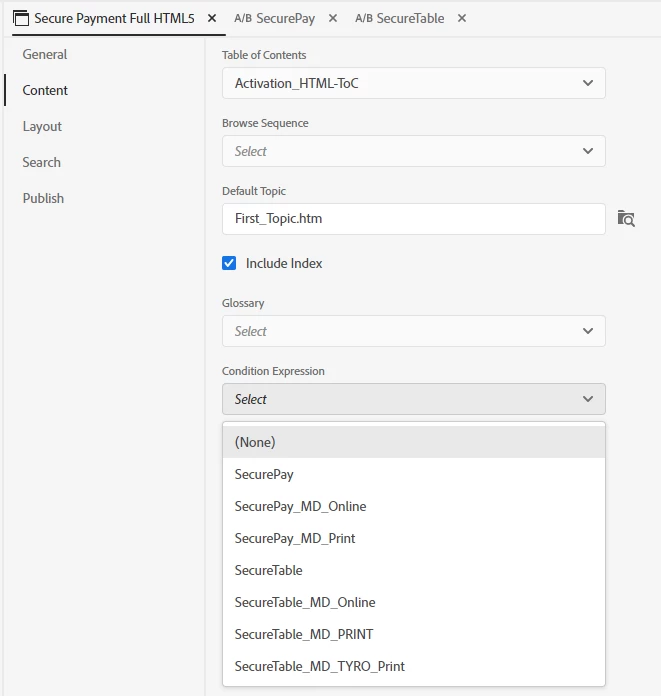This screenshot has height=696, width=661.
Task: Open the Table of Contents dropdown
Action: [413, 83]
